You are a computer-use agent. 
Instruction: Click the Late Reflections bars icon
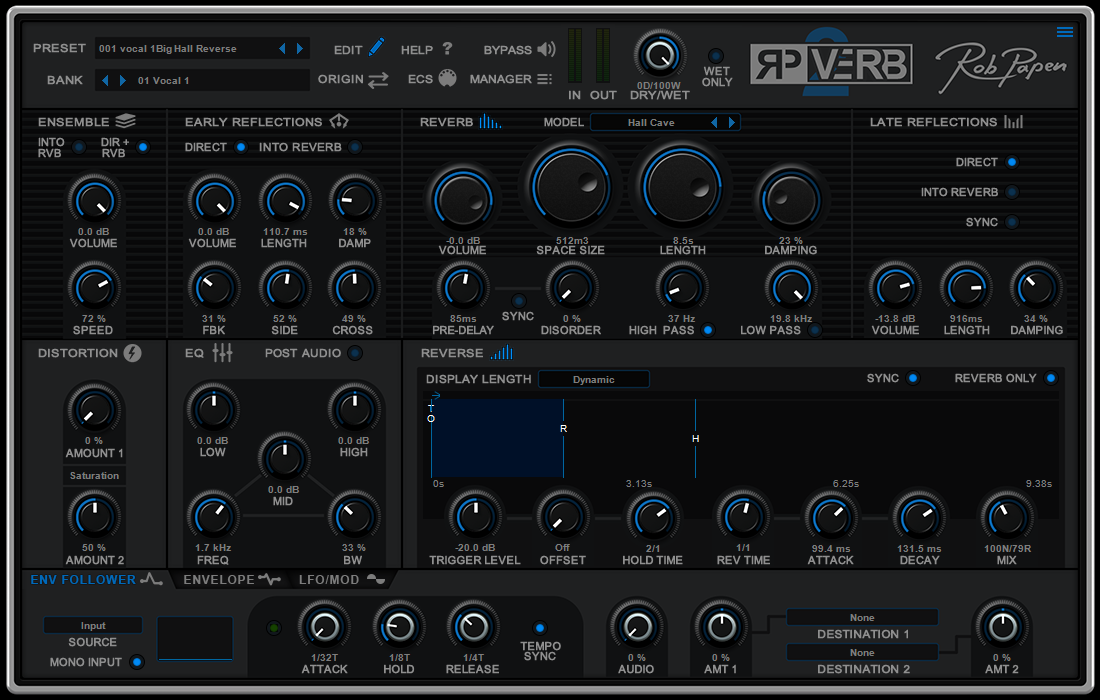pyautogui.click(x=1013, y=121)
